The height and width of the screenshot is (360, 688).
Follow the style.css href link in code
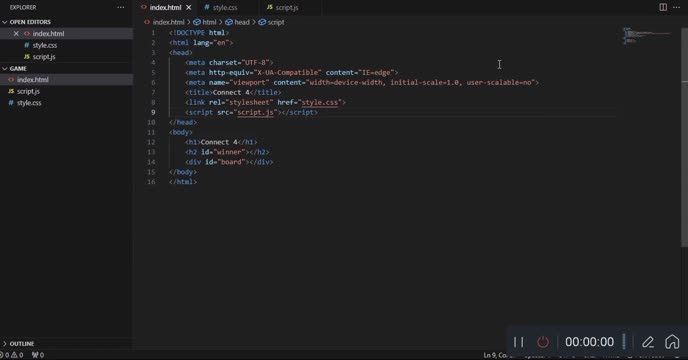point(320,102)
